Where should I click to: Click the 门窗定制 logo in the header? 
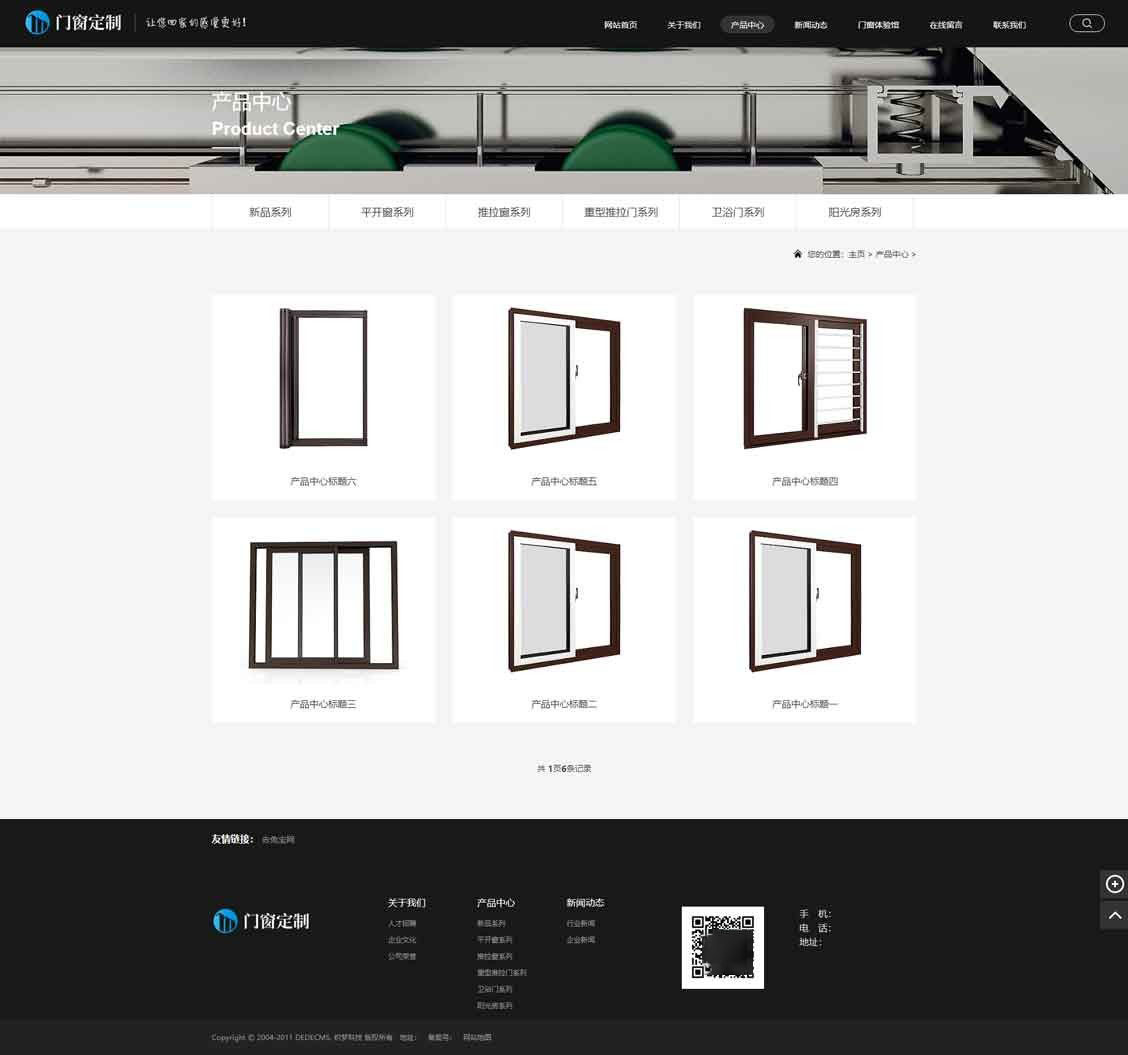[x=74, y=22]
